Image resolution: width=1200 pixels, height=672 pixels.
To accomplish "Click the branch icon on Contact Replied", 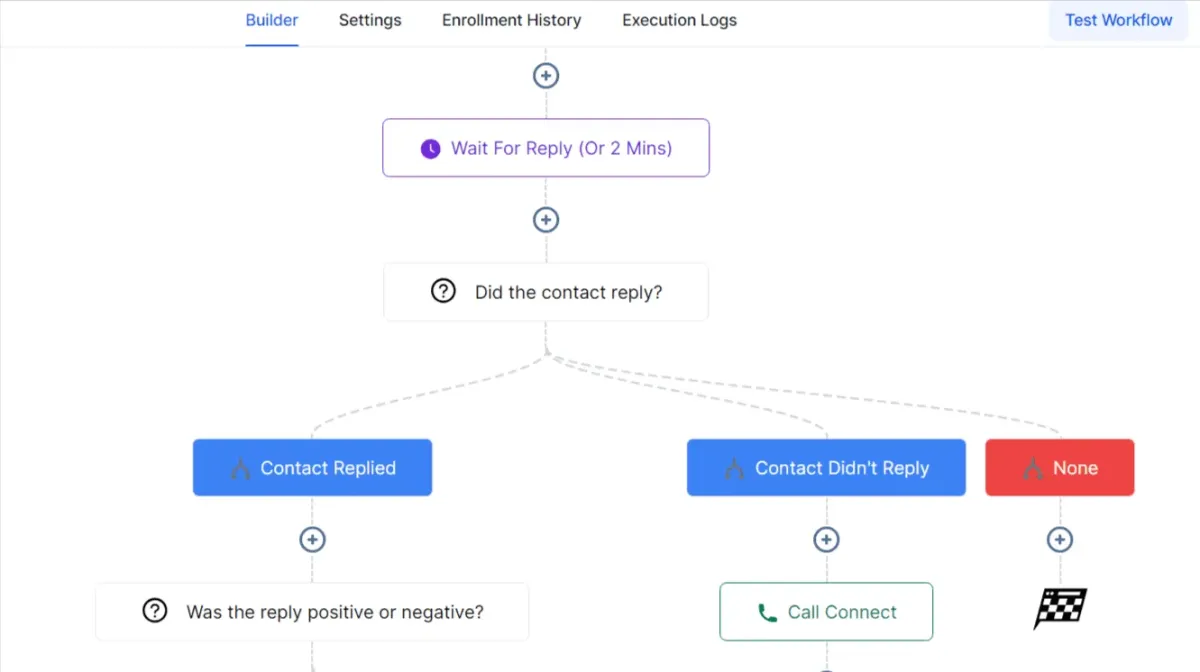I will pyautogui.click(x=240, y=468).
